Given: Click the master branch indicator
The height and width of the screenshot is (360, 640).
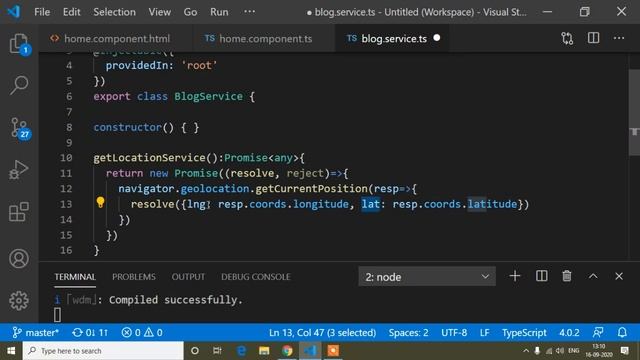Looking at the screenshot, I should (36, 333).
